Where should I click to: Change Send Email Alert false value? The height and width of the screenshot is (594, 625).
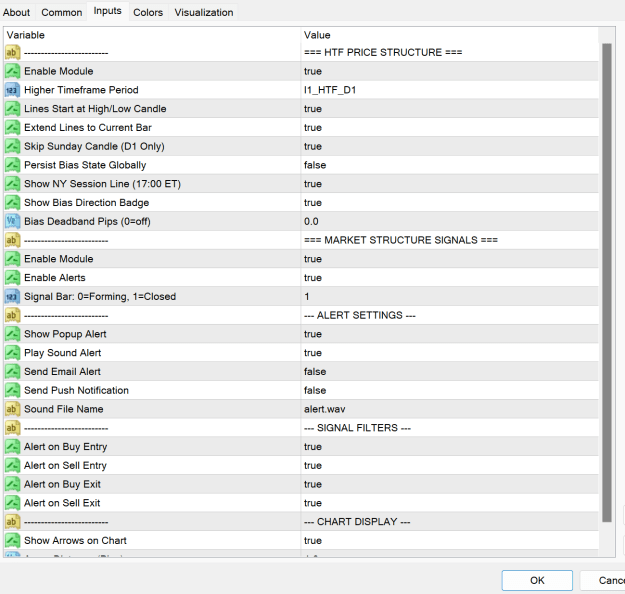(x=450, y=372)
